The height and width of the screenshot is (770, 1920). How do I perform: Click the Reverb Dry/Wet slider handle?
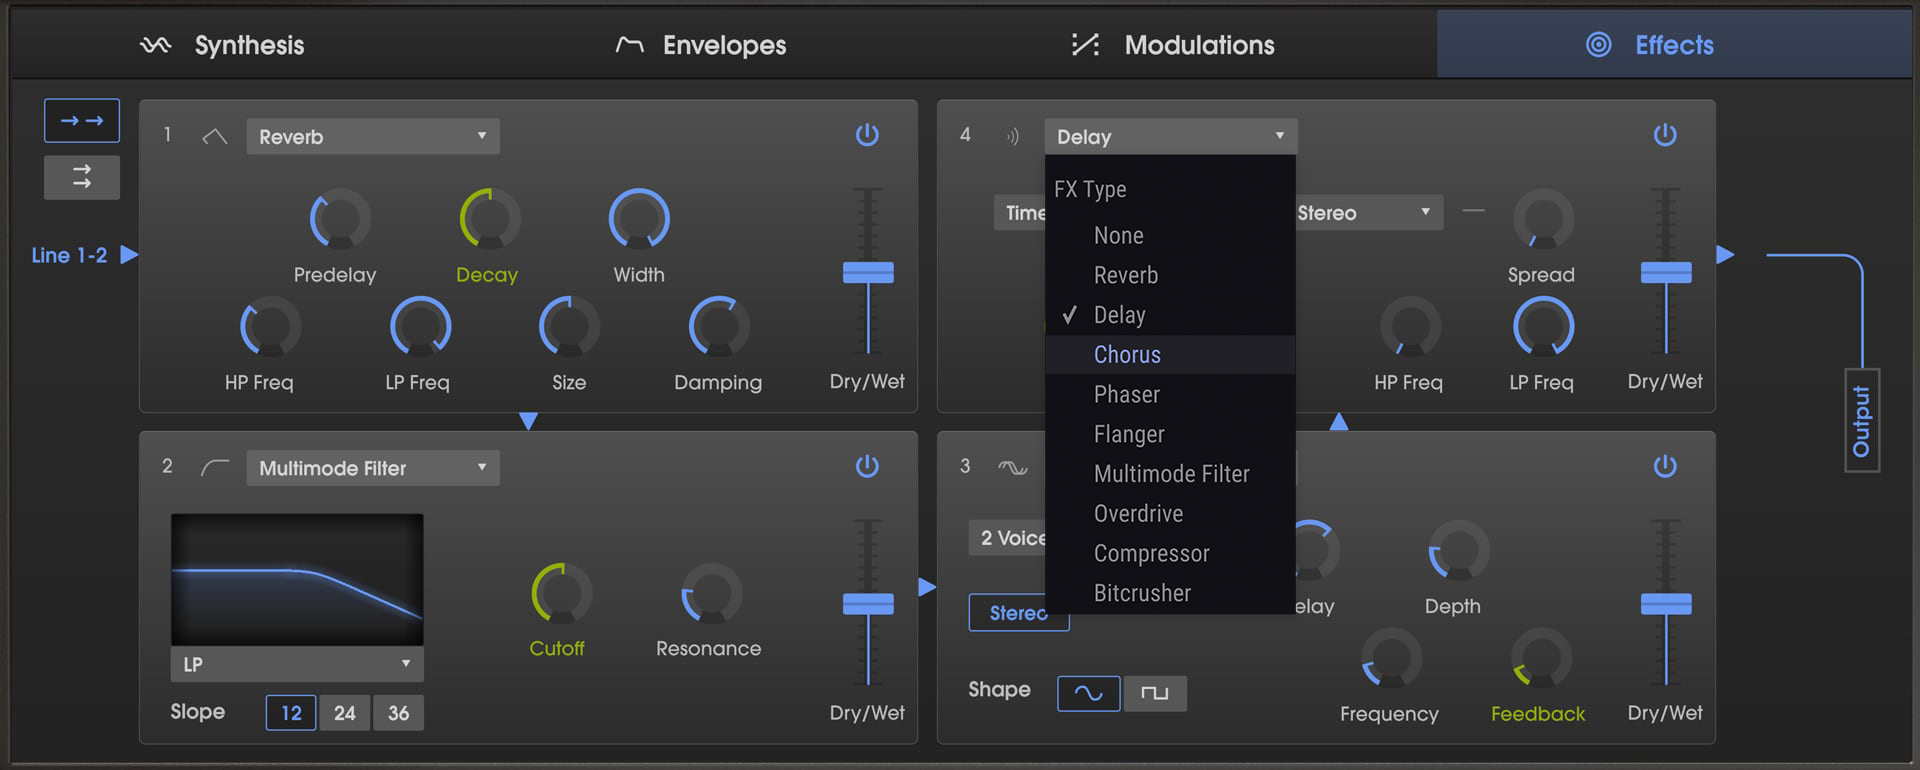[x=868, y=273]
